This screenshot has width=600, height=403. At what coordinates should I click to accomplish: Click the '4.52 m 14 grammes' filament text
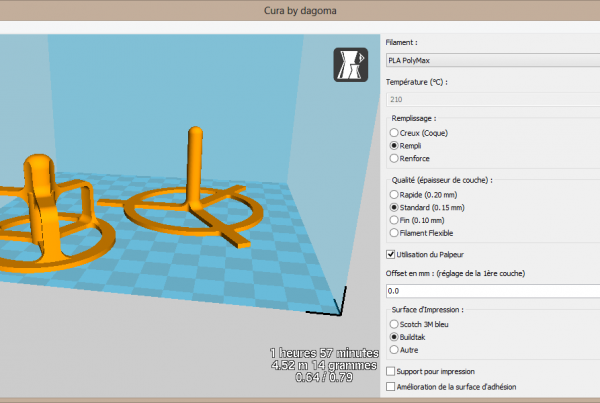click(324, 365)
